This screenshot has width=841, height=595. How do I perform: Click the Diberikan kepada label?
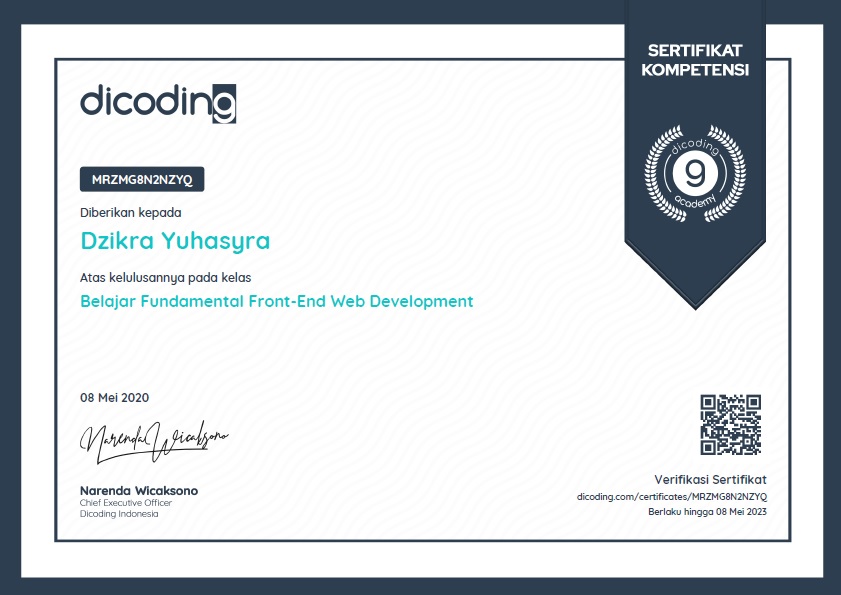coord(131,212)
